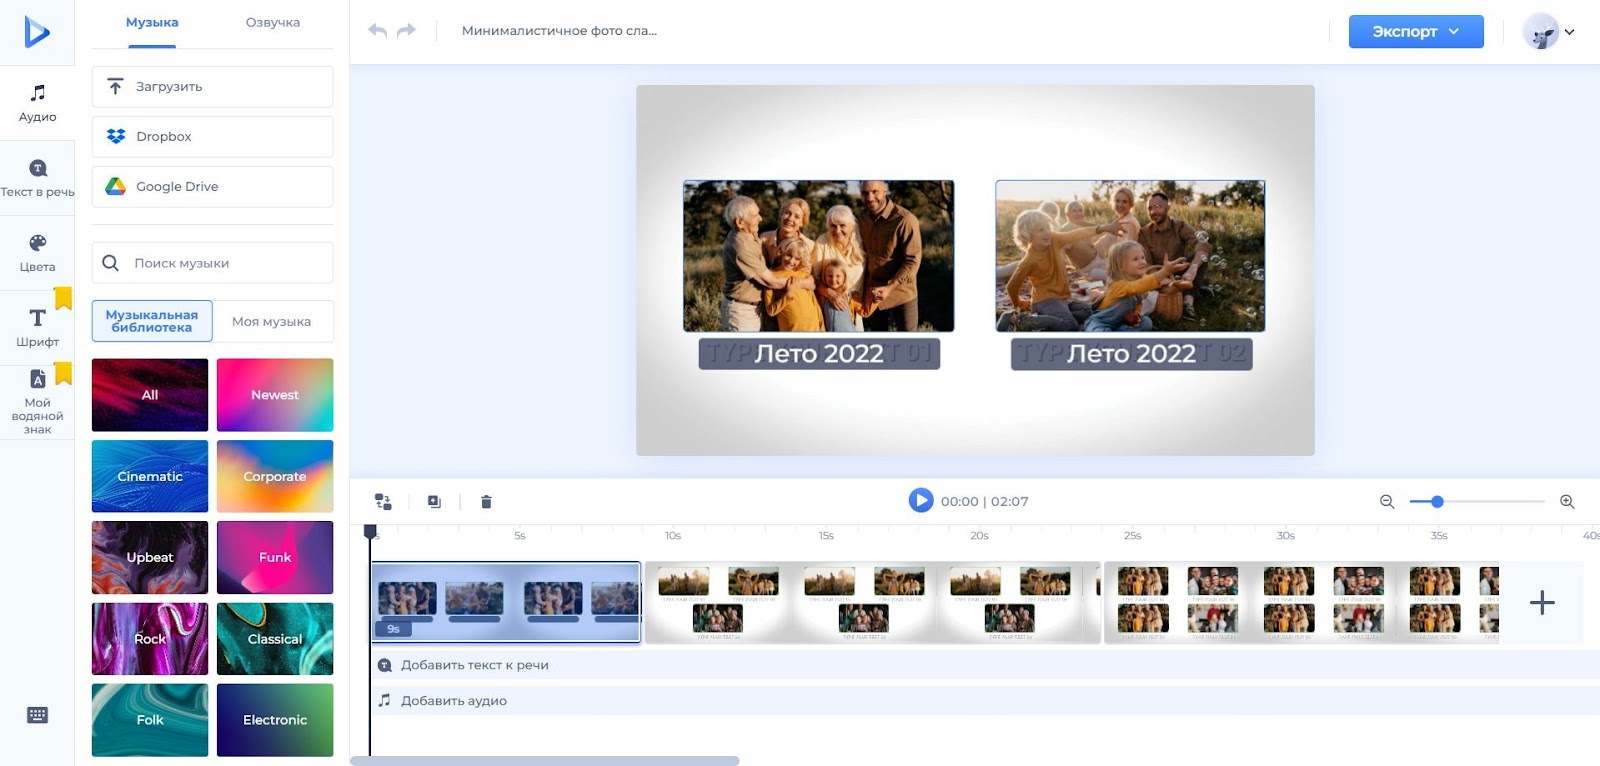Screen dimensions: 1600x766
Task: Play the video preview
Action: tap(920, 500)
